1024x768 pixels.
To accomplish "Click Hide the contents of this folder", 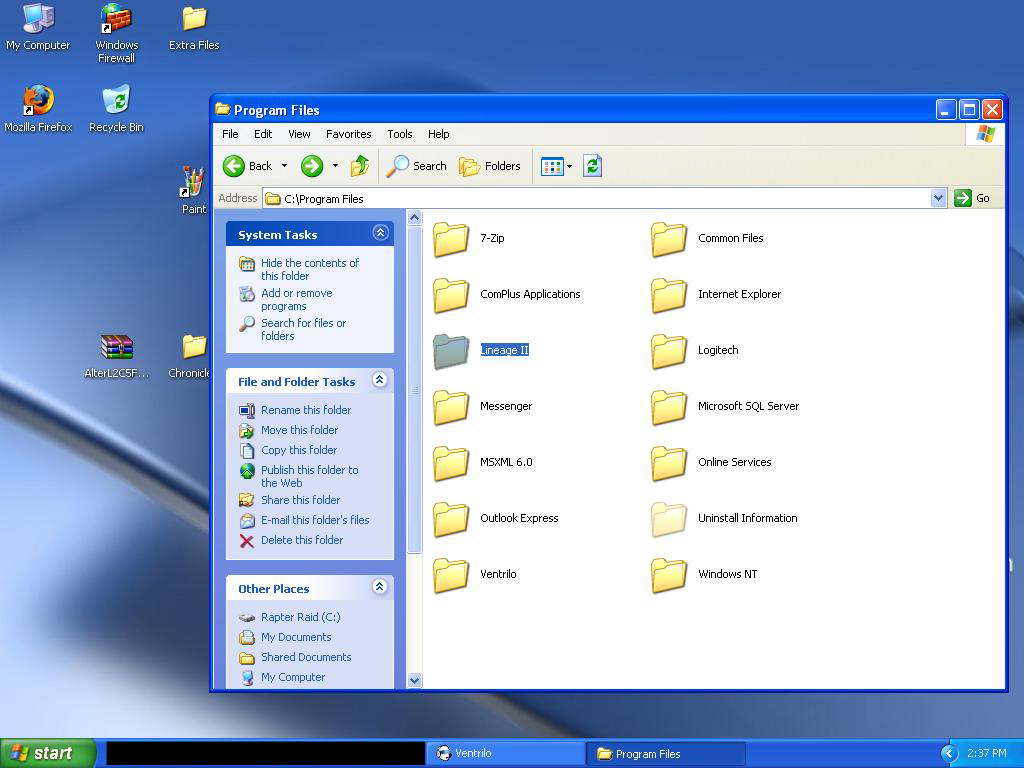I will click(310, 269).
